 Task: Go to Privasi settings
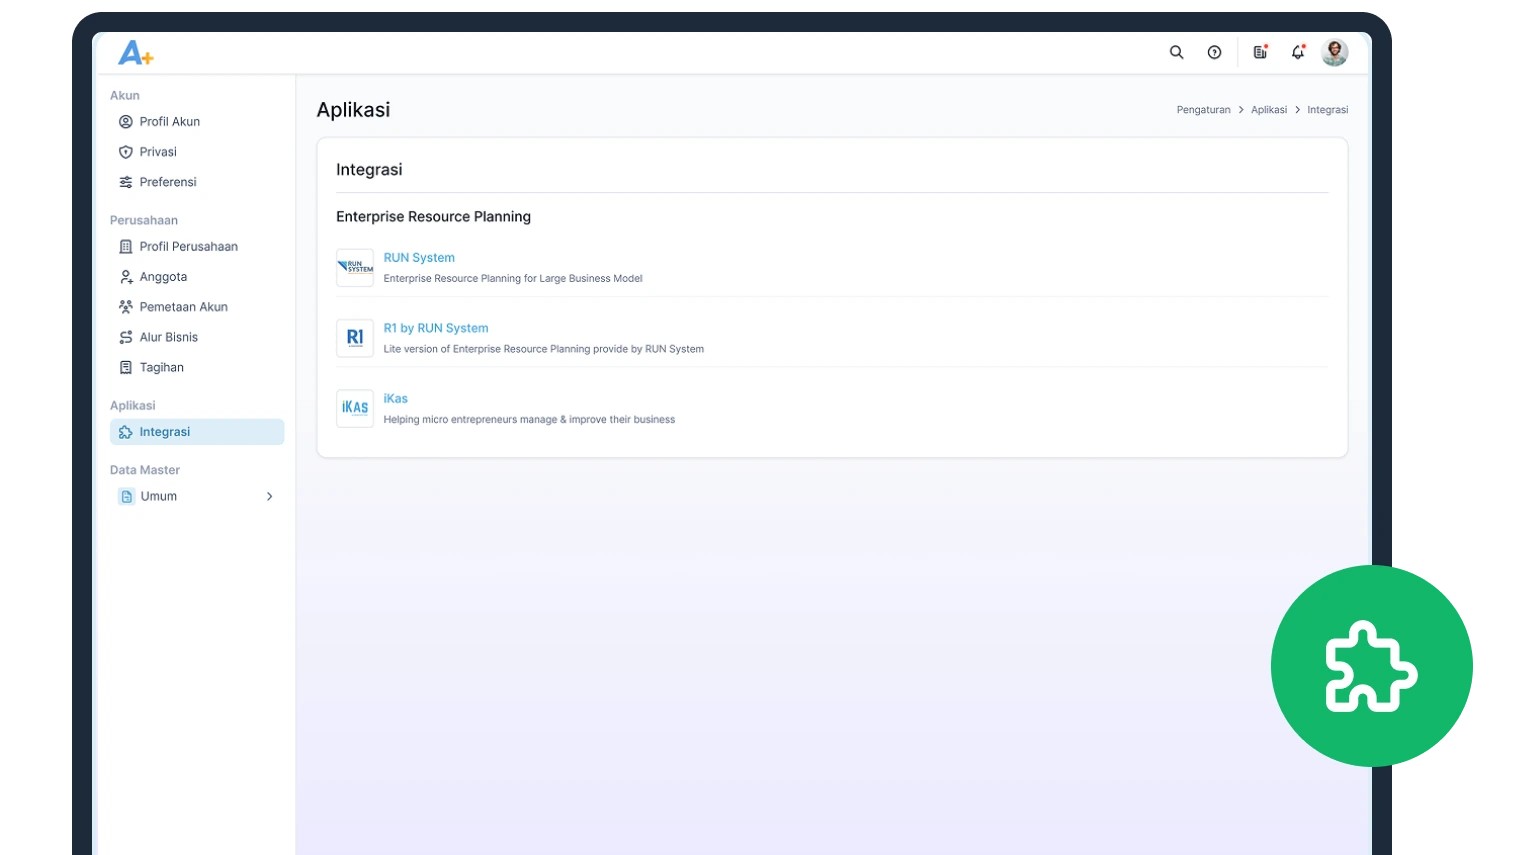[158, 152]
